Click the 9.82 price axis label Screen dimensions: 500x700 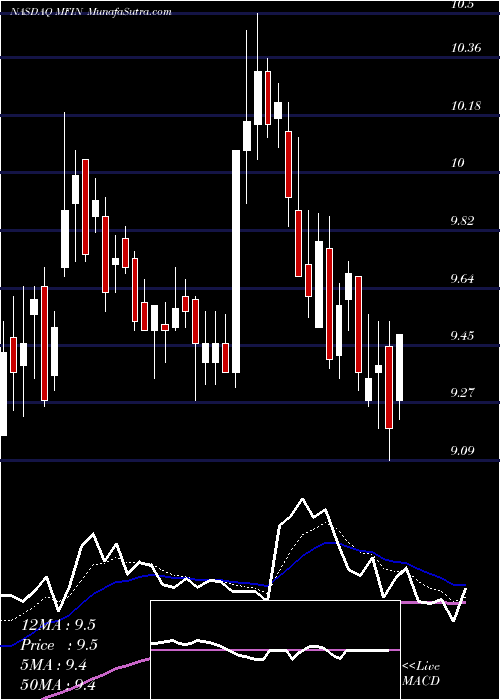pos(462,221)
